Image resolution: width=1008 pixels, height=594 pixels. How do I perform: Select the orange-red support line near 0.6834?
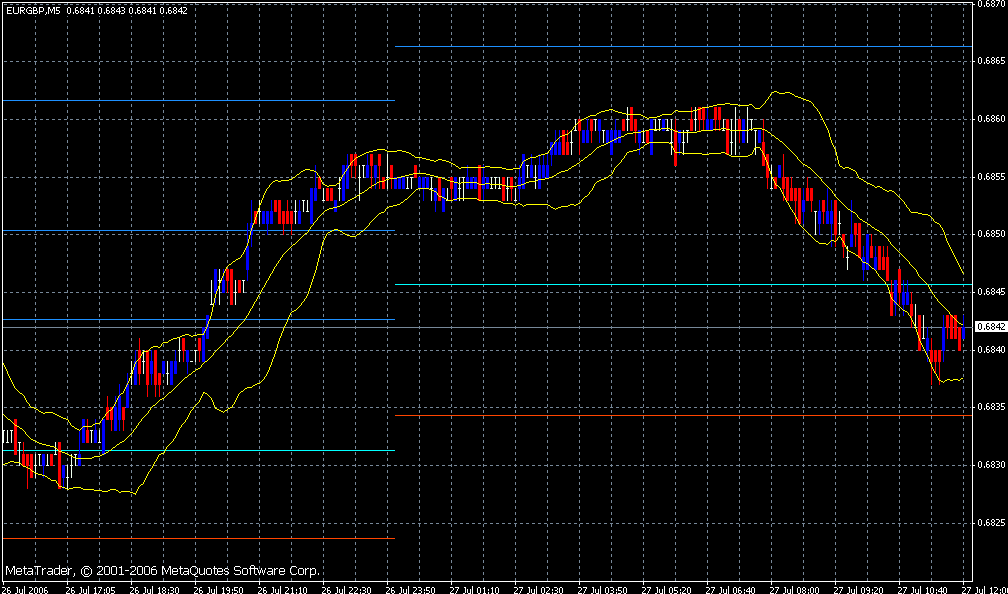[683, 416]
